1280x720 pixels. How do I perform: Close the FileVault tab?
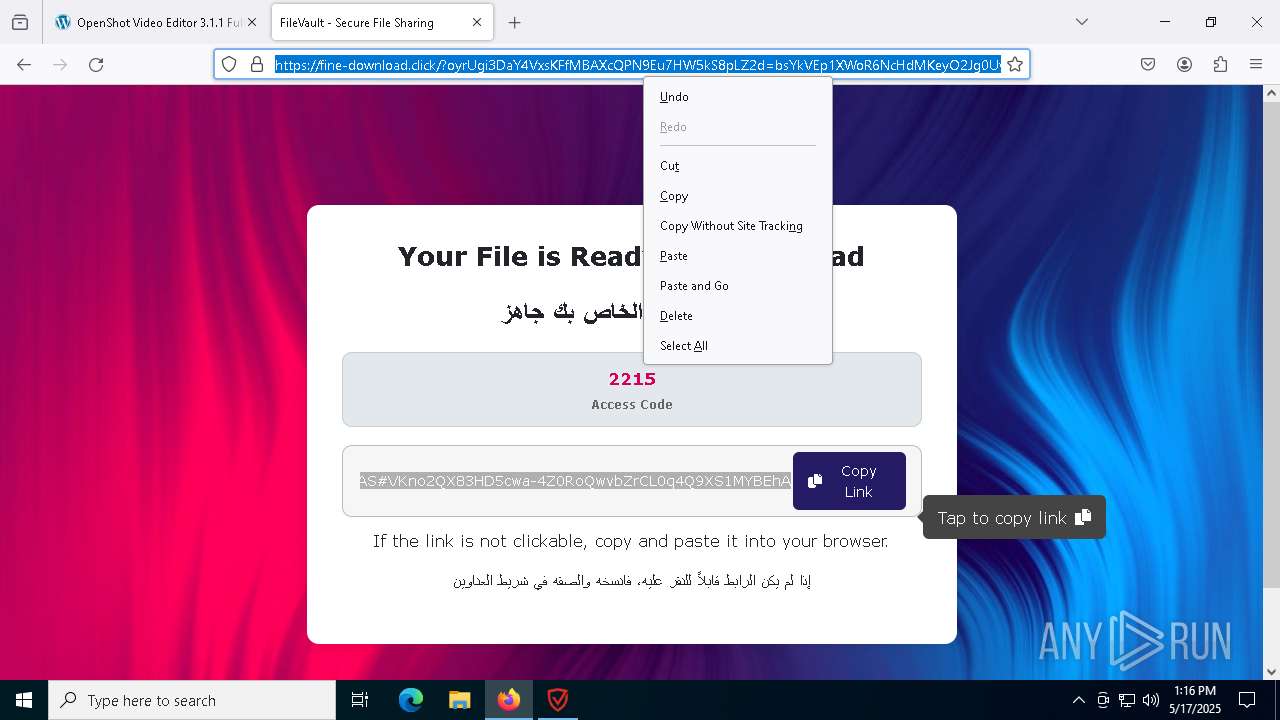(x=477, y=22)
